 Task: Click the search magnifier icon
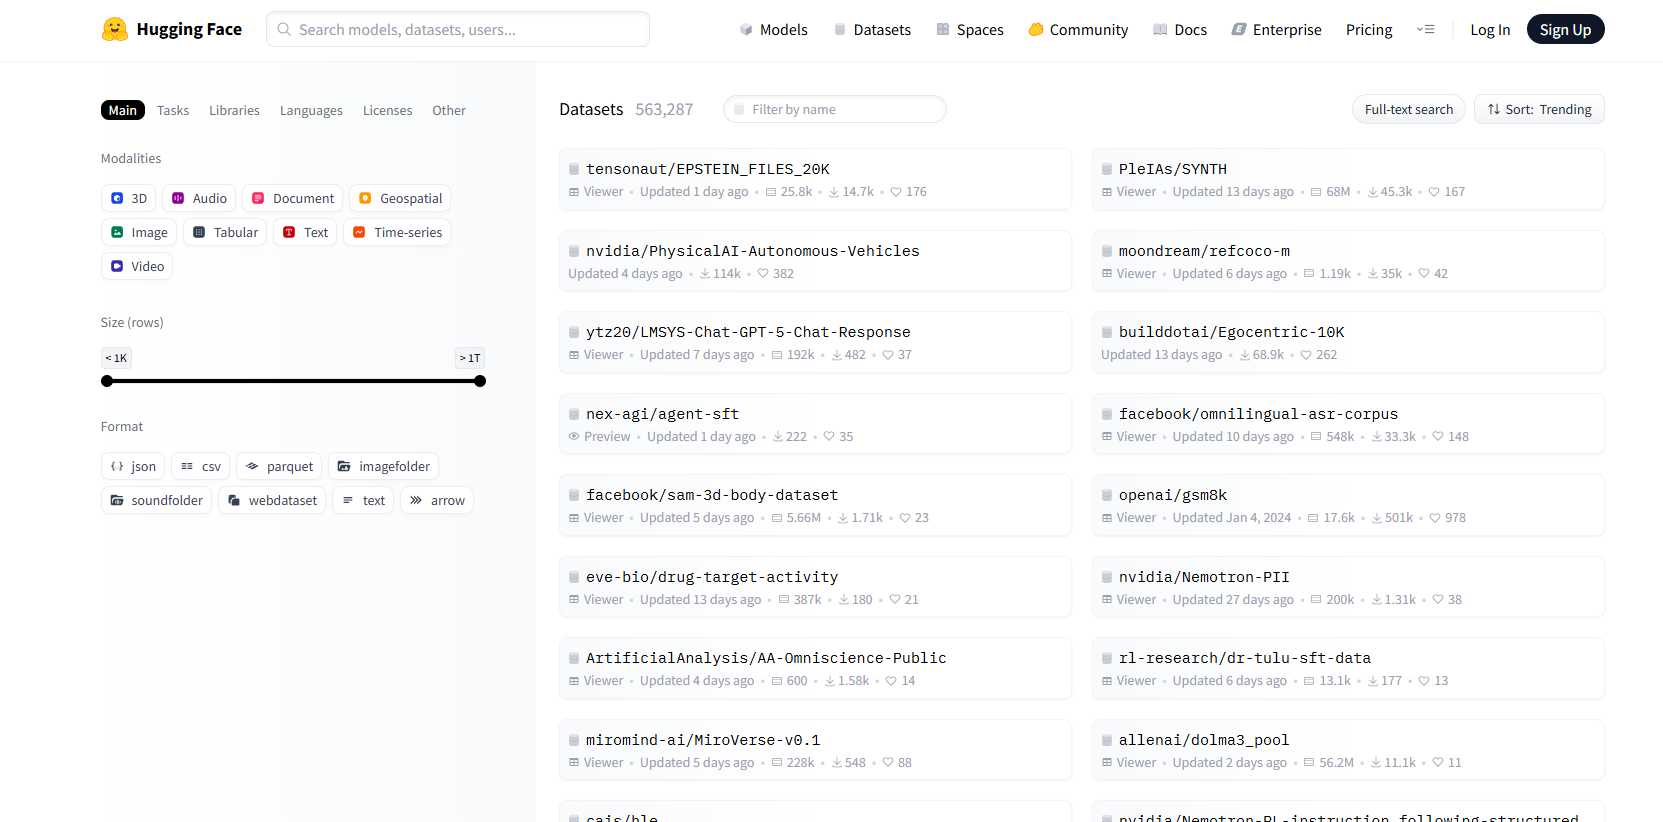tap(284, 29)
